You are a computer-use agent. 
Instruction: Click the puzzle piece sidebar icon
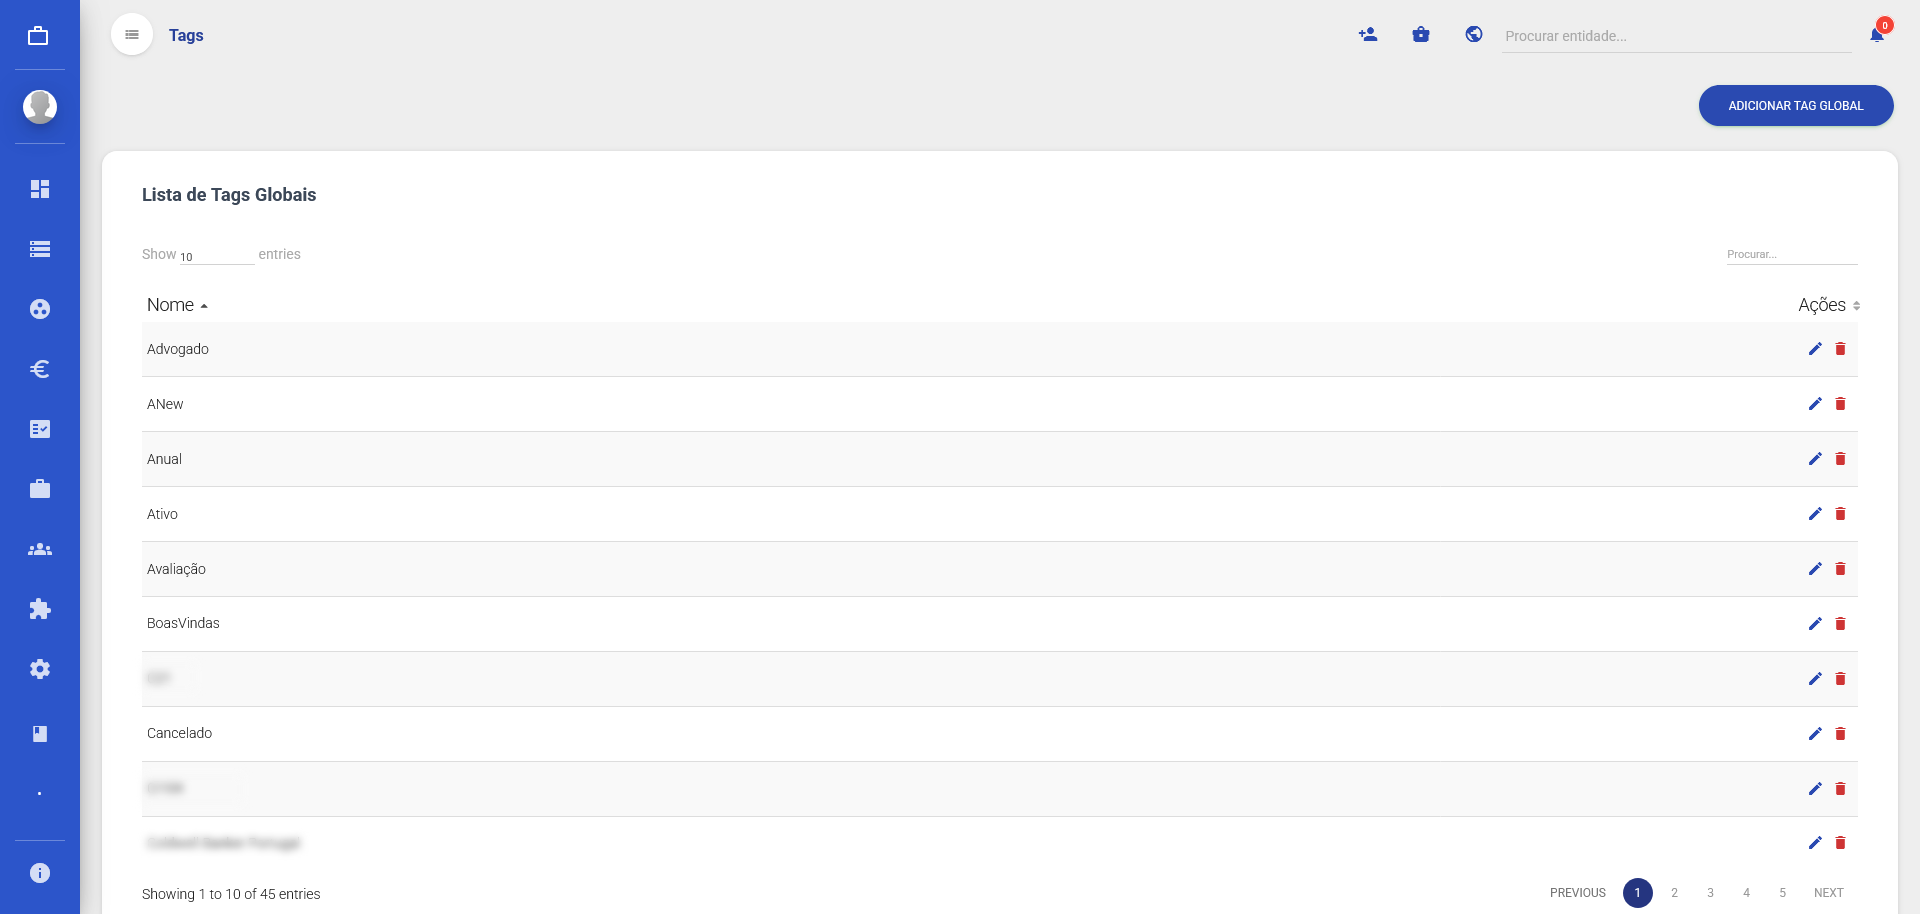tap(40, 609)
